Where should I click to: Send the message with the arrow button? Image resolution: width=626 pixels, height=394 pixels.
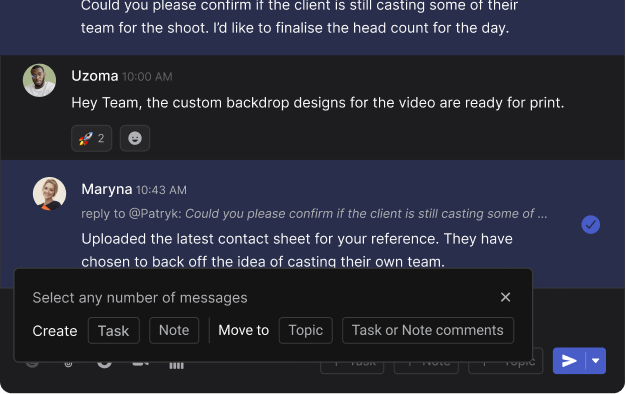(x=569, y=361)
